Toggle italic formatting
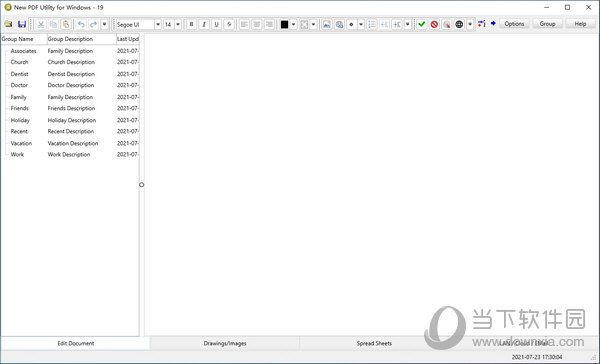This screenshot has height=364, width=600. (204, 24)
